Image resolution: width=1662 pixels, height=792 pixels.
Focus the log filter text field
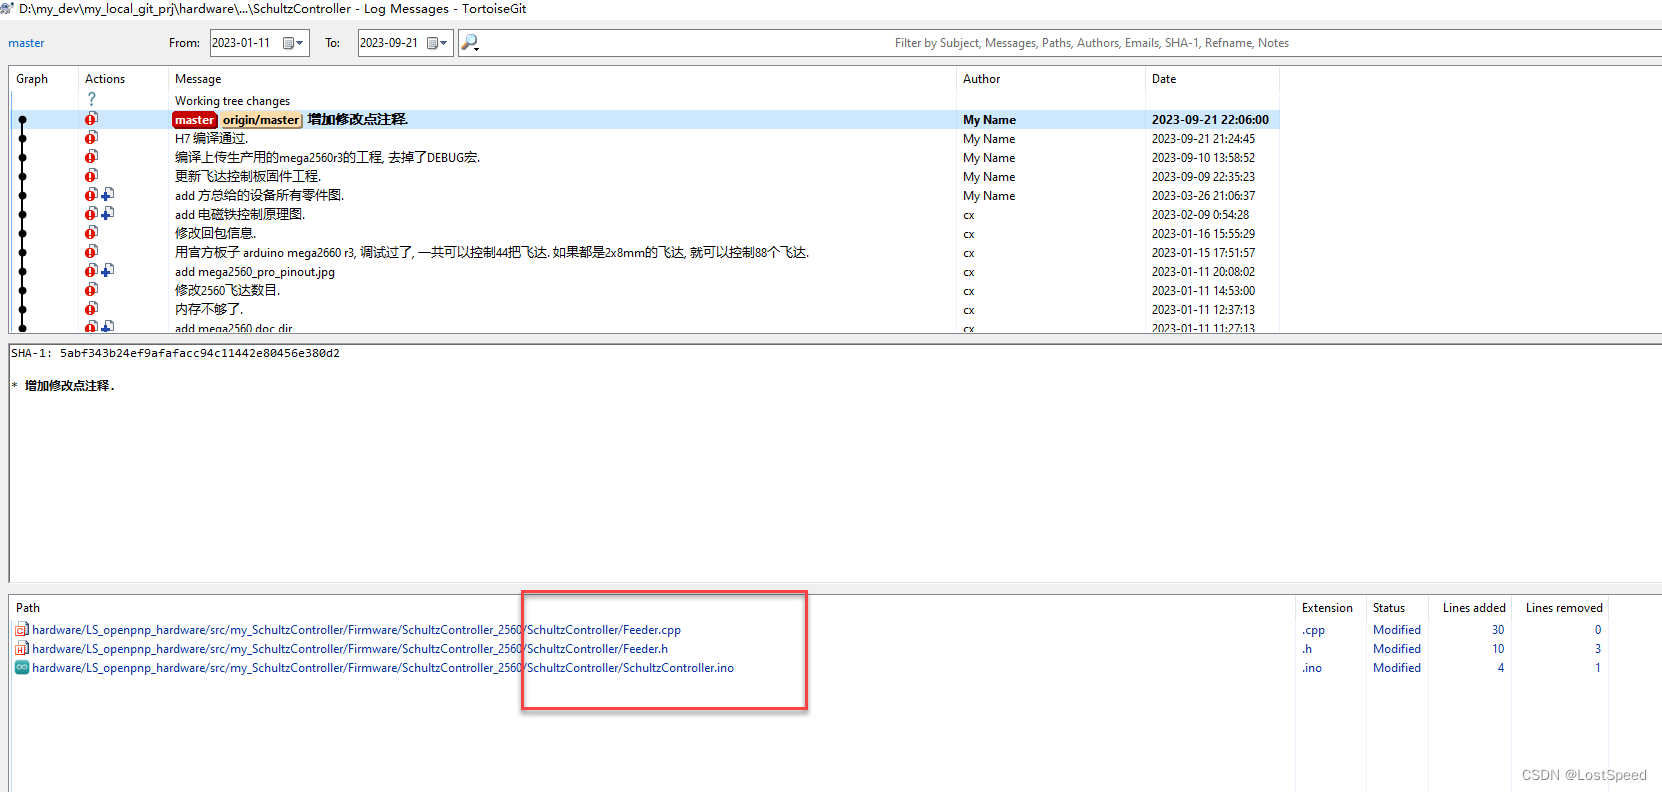click(x=1090, y=43)
